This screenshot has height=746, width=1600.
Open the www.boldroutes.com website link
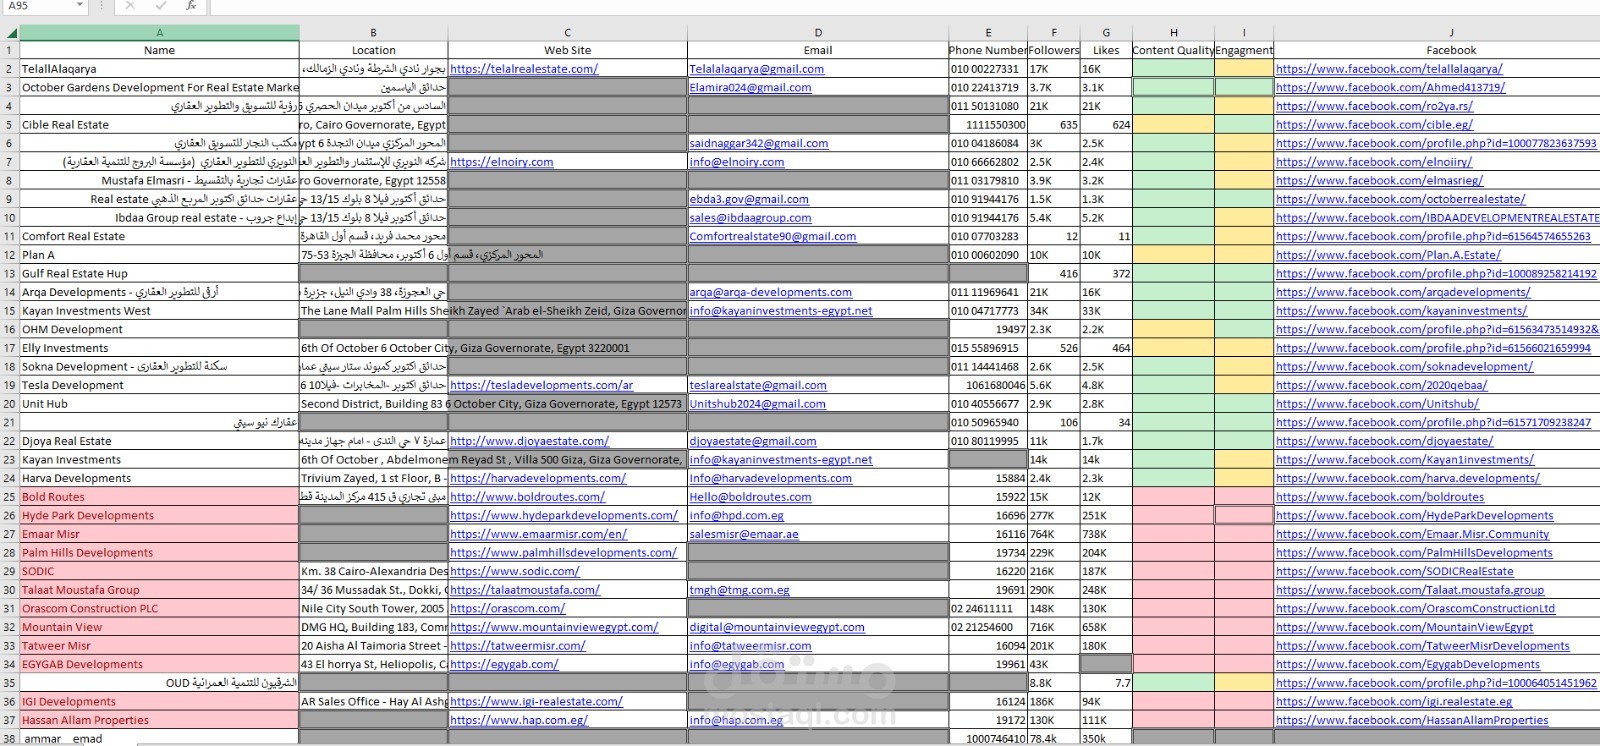(x=527, y=497)
